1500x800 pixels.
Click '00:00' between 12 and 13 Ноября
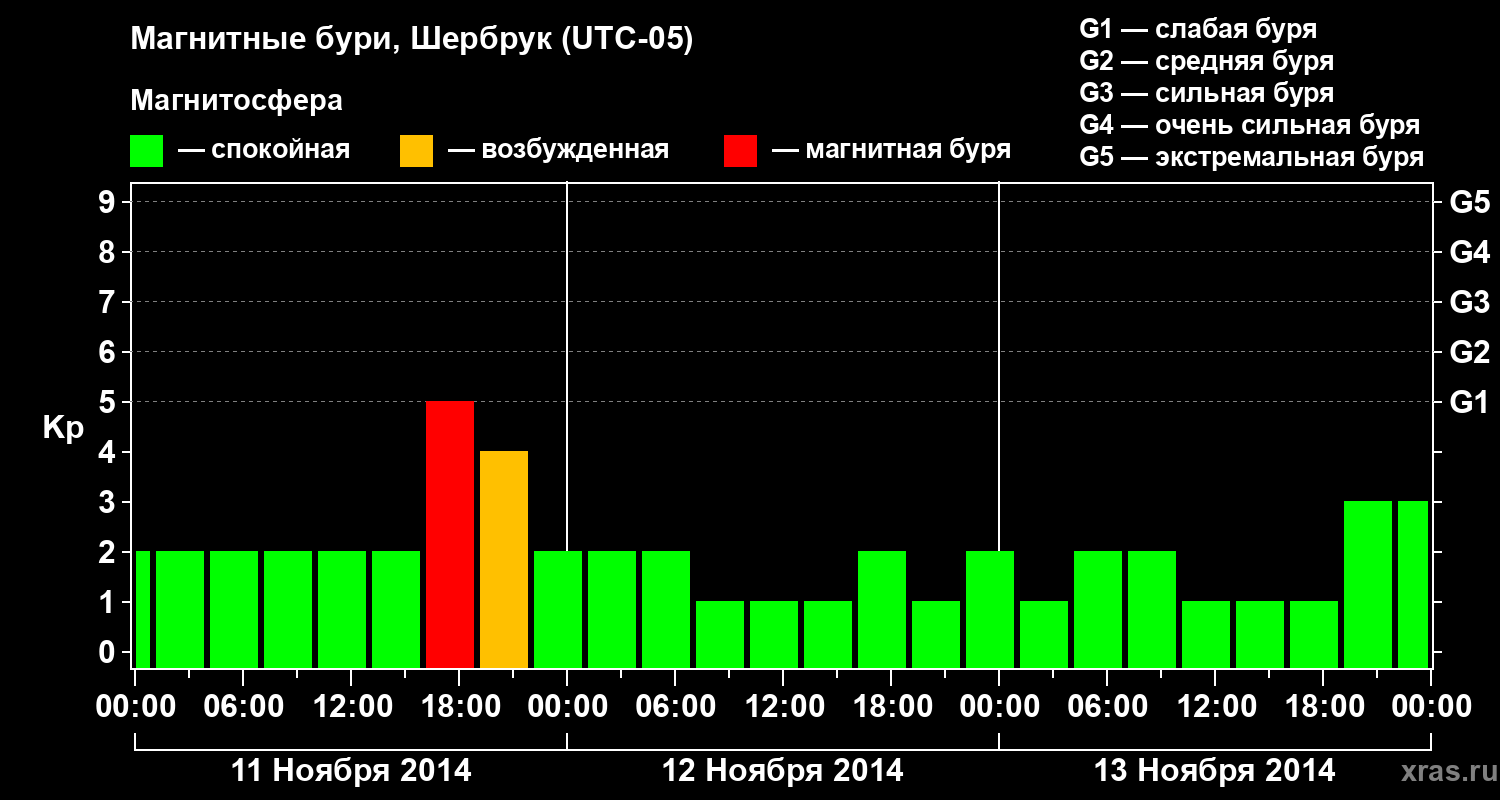click(999, 707)
